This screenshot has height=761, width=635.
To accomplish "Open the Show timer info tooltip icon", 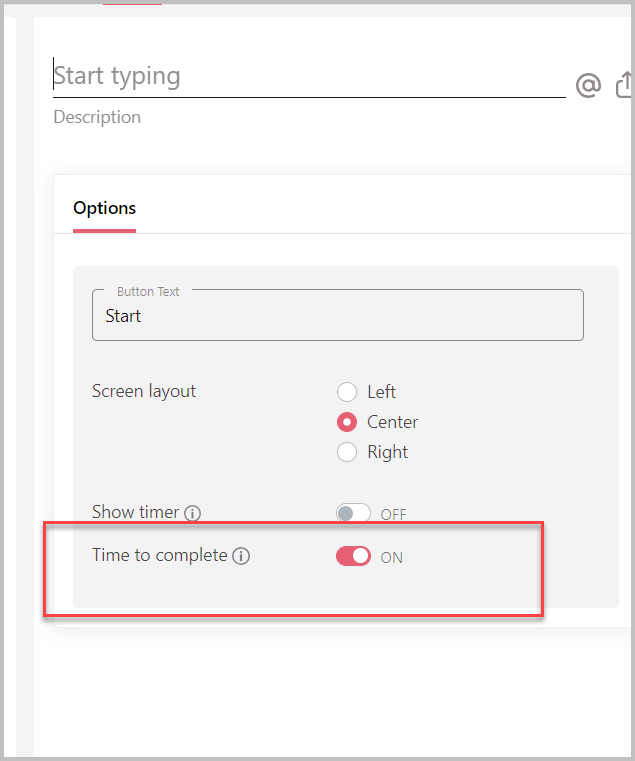I will coord(193,513).
